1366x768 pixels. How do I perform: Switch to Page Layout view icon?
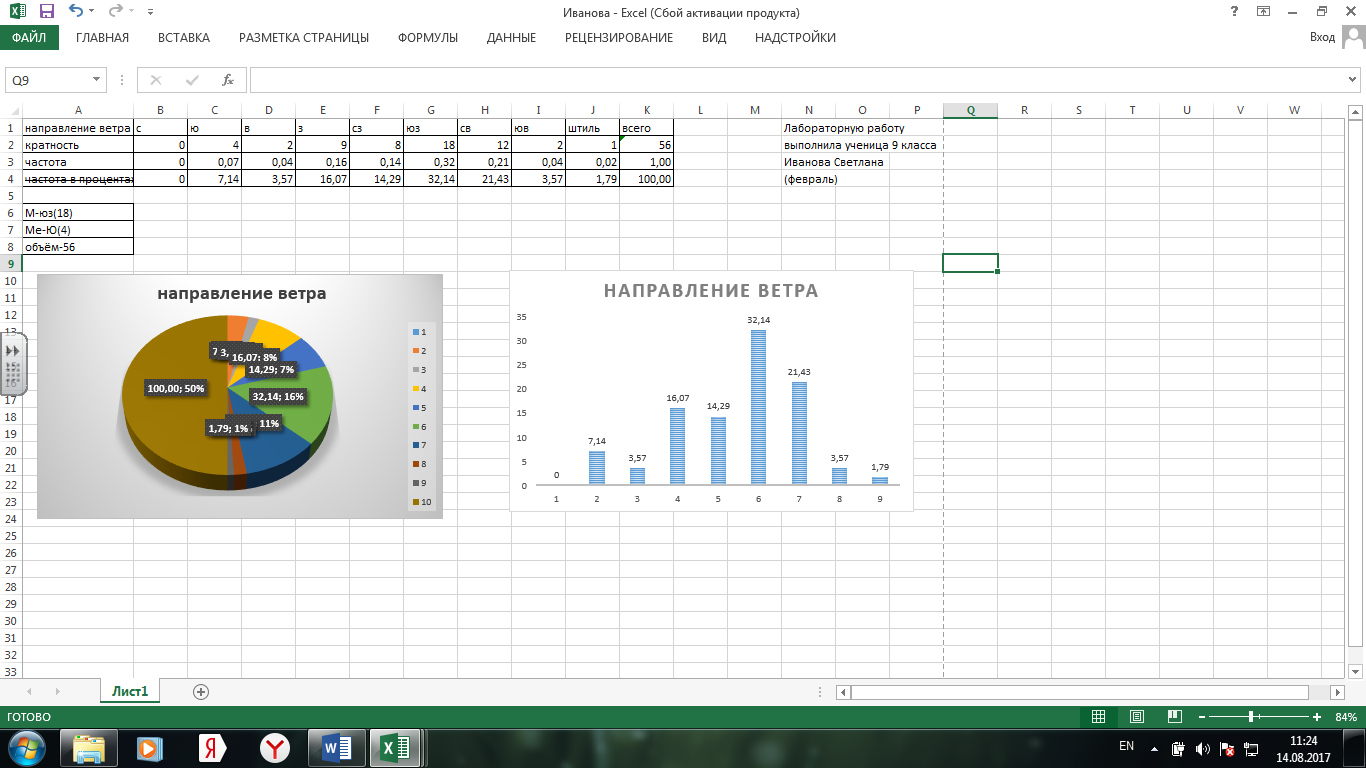(x=1137, y=717)
